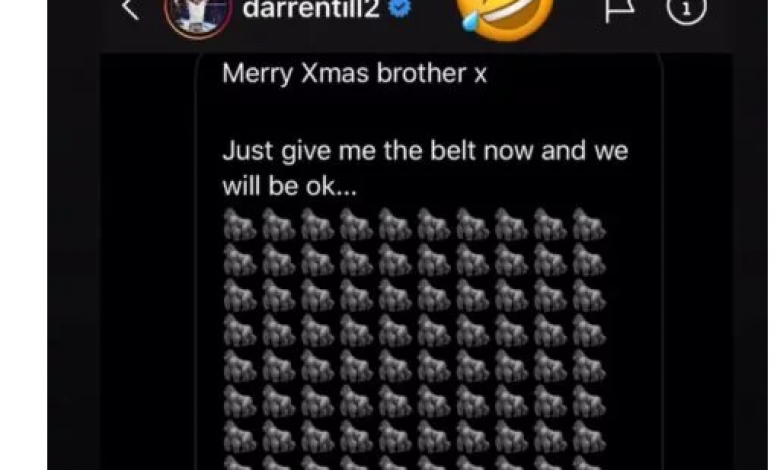The width and height of the screenshot is (780, 470).
Task: Click last gorilla emoji in fifth row
Action: coord(589,366)
